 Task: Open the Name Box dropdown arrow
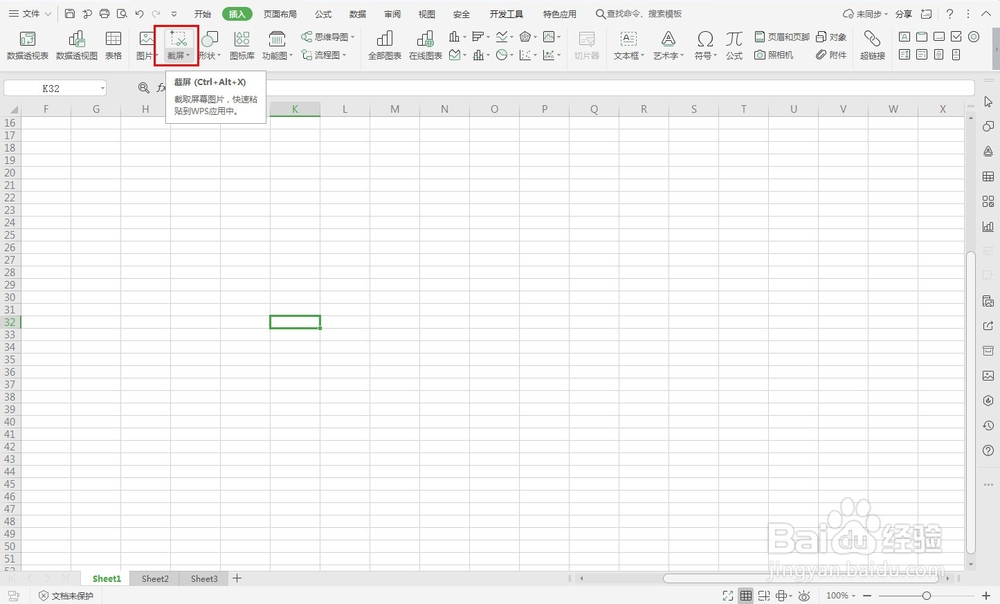pos(102,88)
